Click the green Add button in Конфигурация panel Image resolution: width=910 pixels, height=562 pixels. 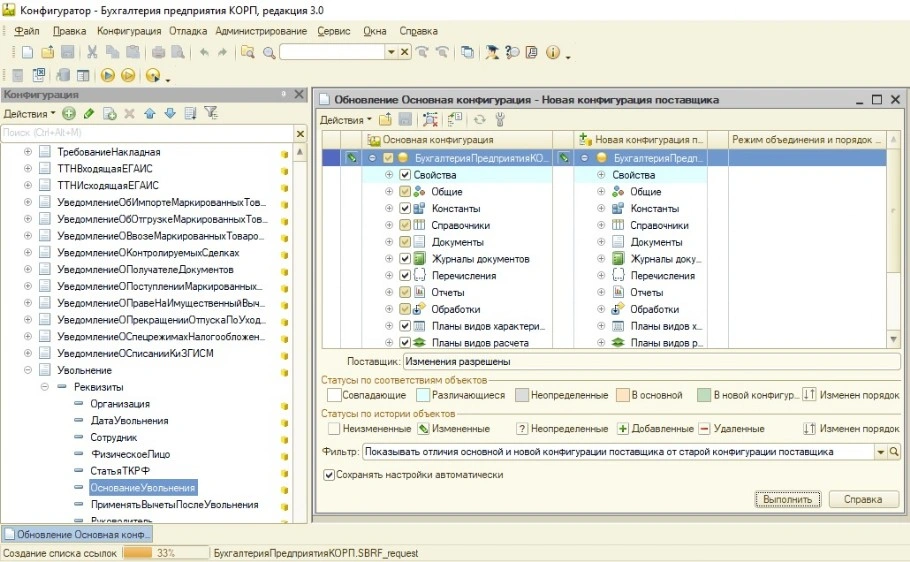coord(69,114)
